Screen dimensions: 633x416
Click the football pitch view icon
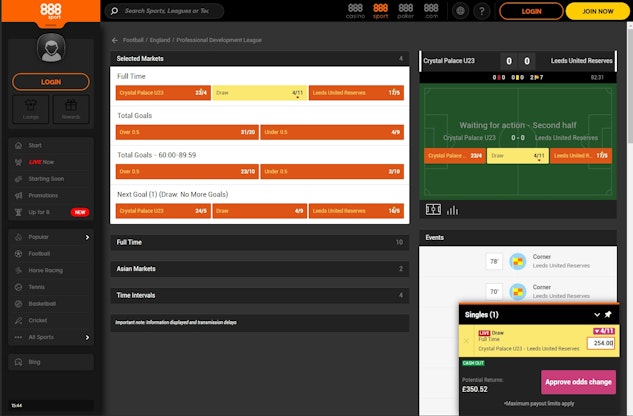coord(433,210)
